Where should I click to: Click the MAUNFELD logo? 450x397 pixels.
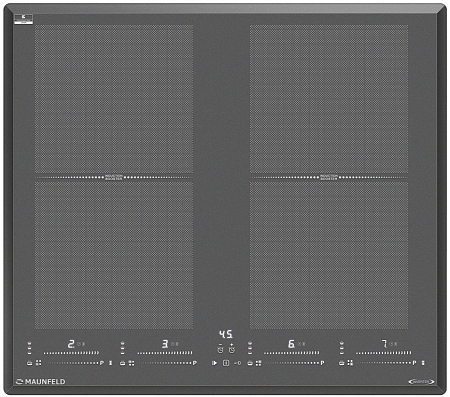tap(41, 382)
